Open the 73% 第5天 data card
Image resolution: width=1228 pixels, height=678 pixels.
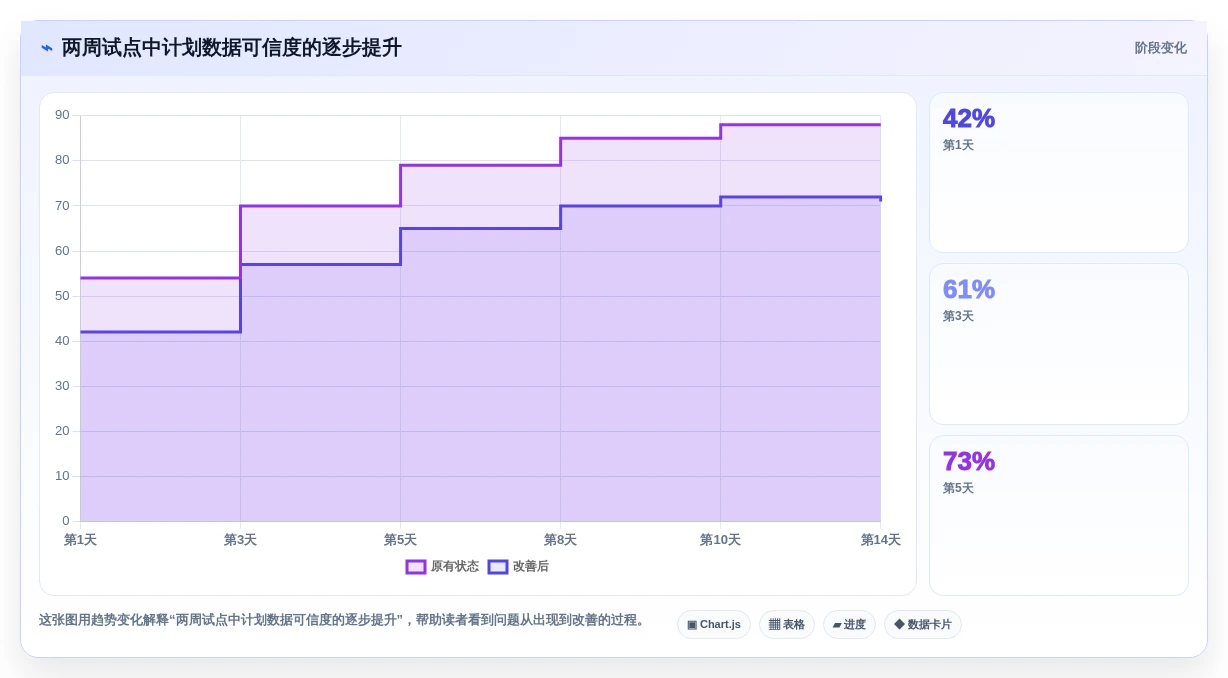pyautogui.click(x=1059, y=516)
